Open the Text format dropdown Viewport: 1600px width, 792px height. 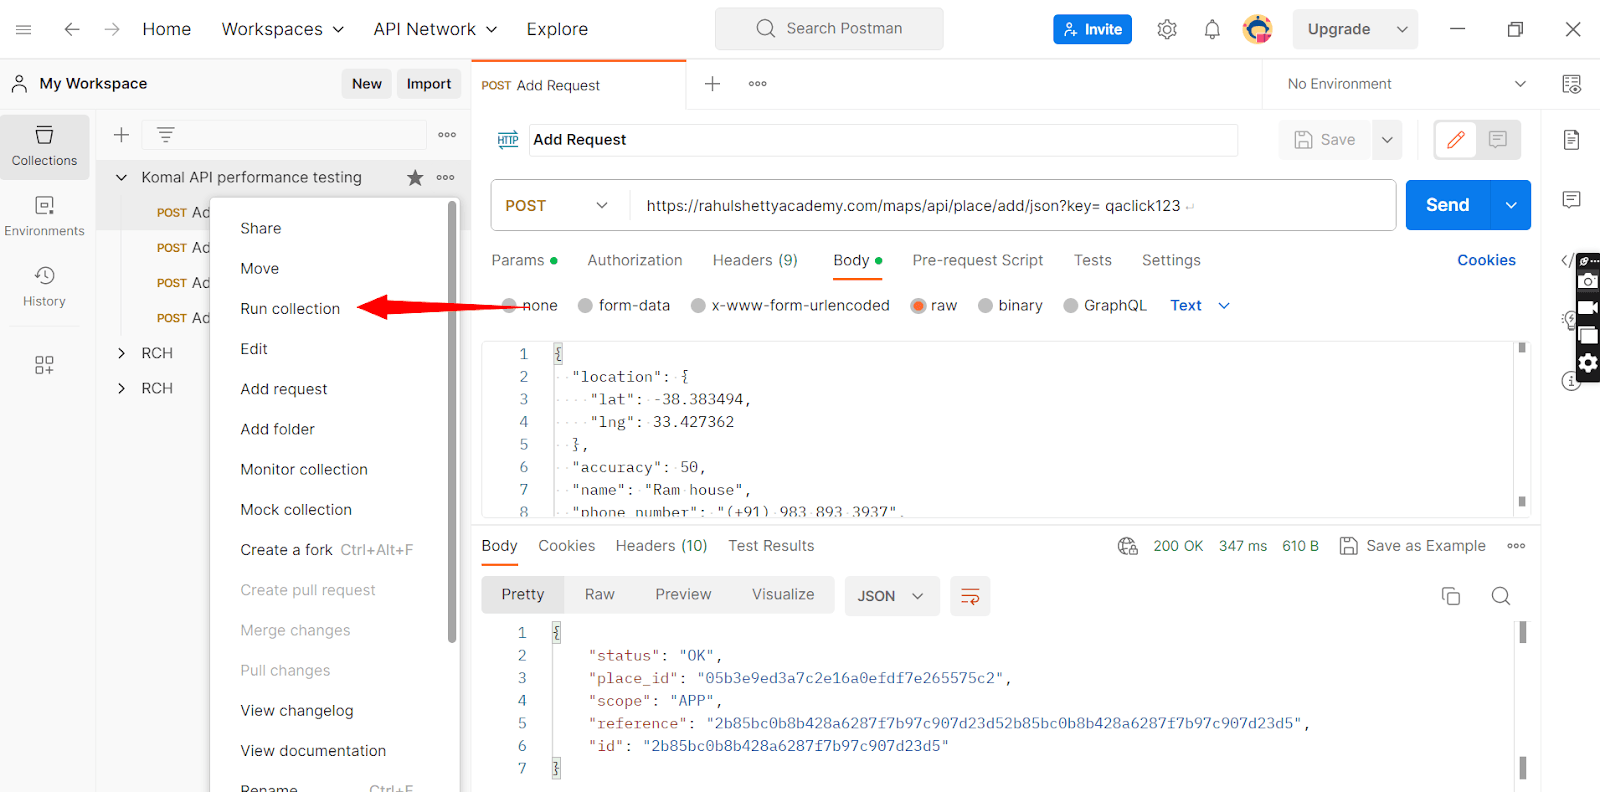click(x=1200, y=306)
